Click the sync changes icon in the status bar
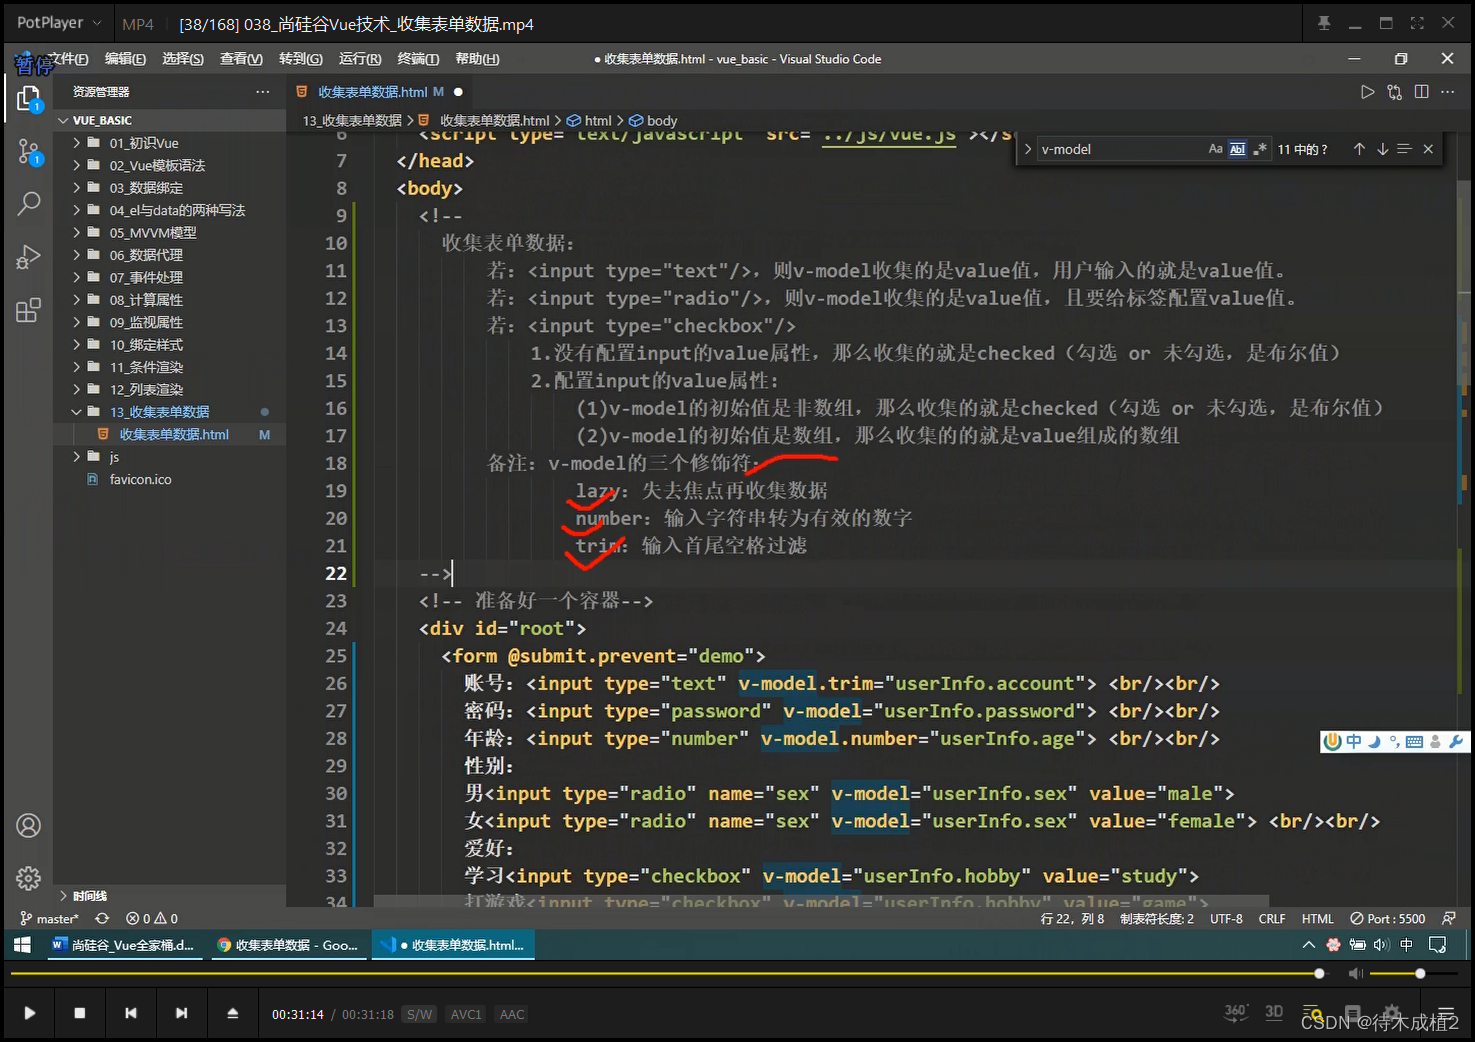The width and height of the screenshot is (1475, 1042). click(x=102, y=918)
